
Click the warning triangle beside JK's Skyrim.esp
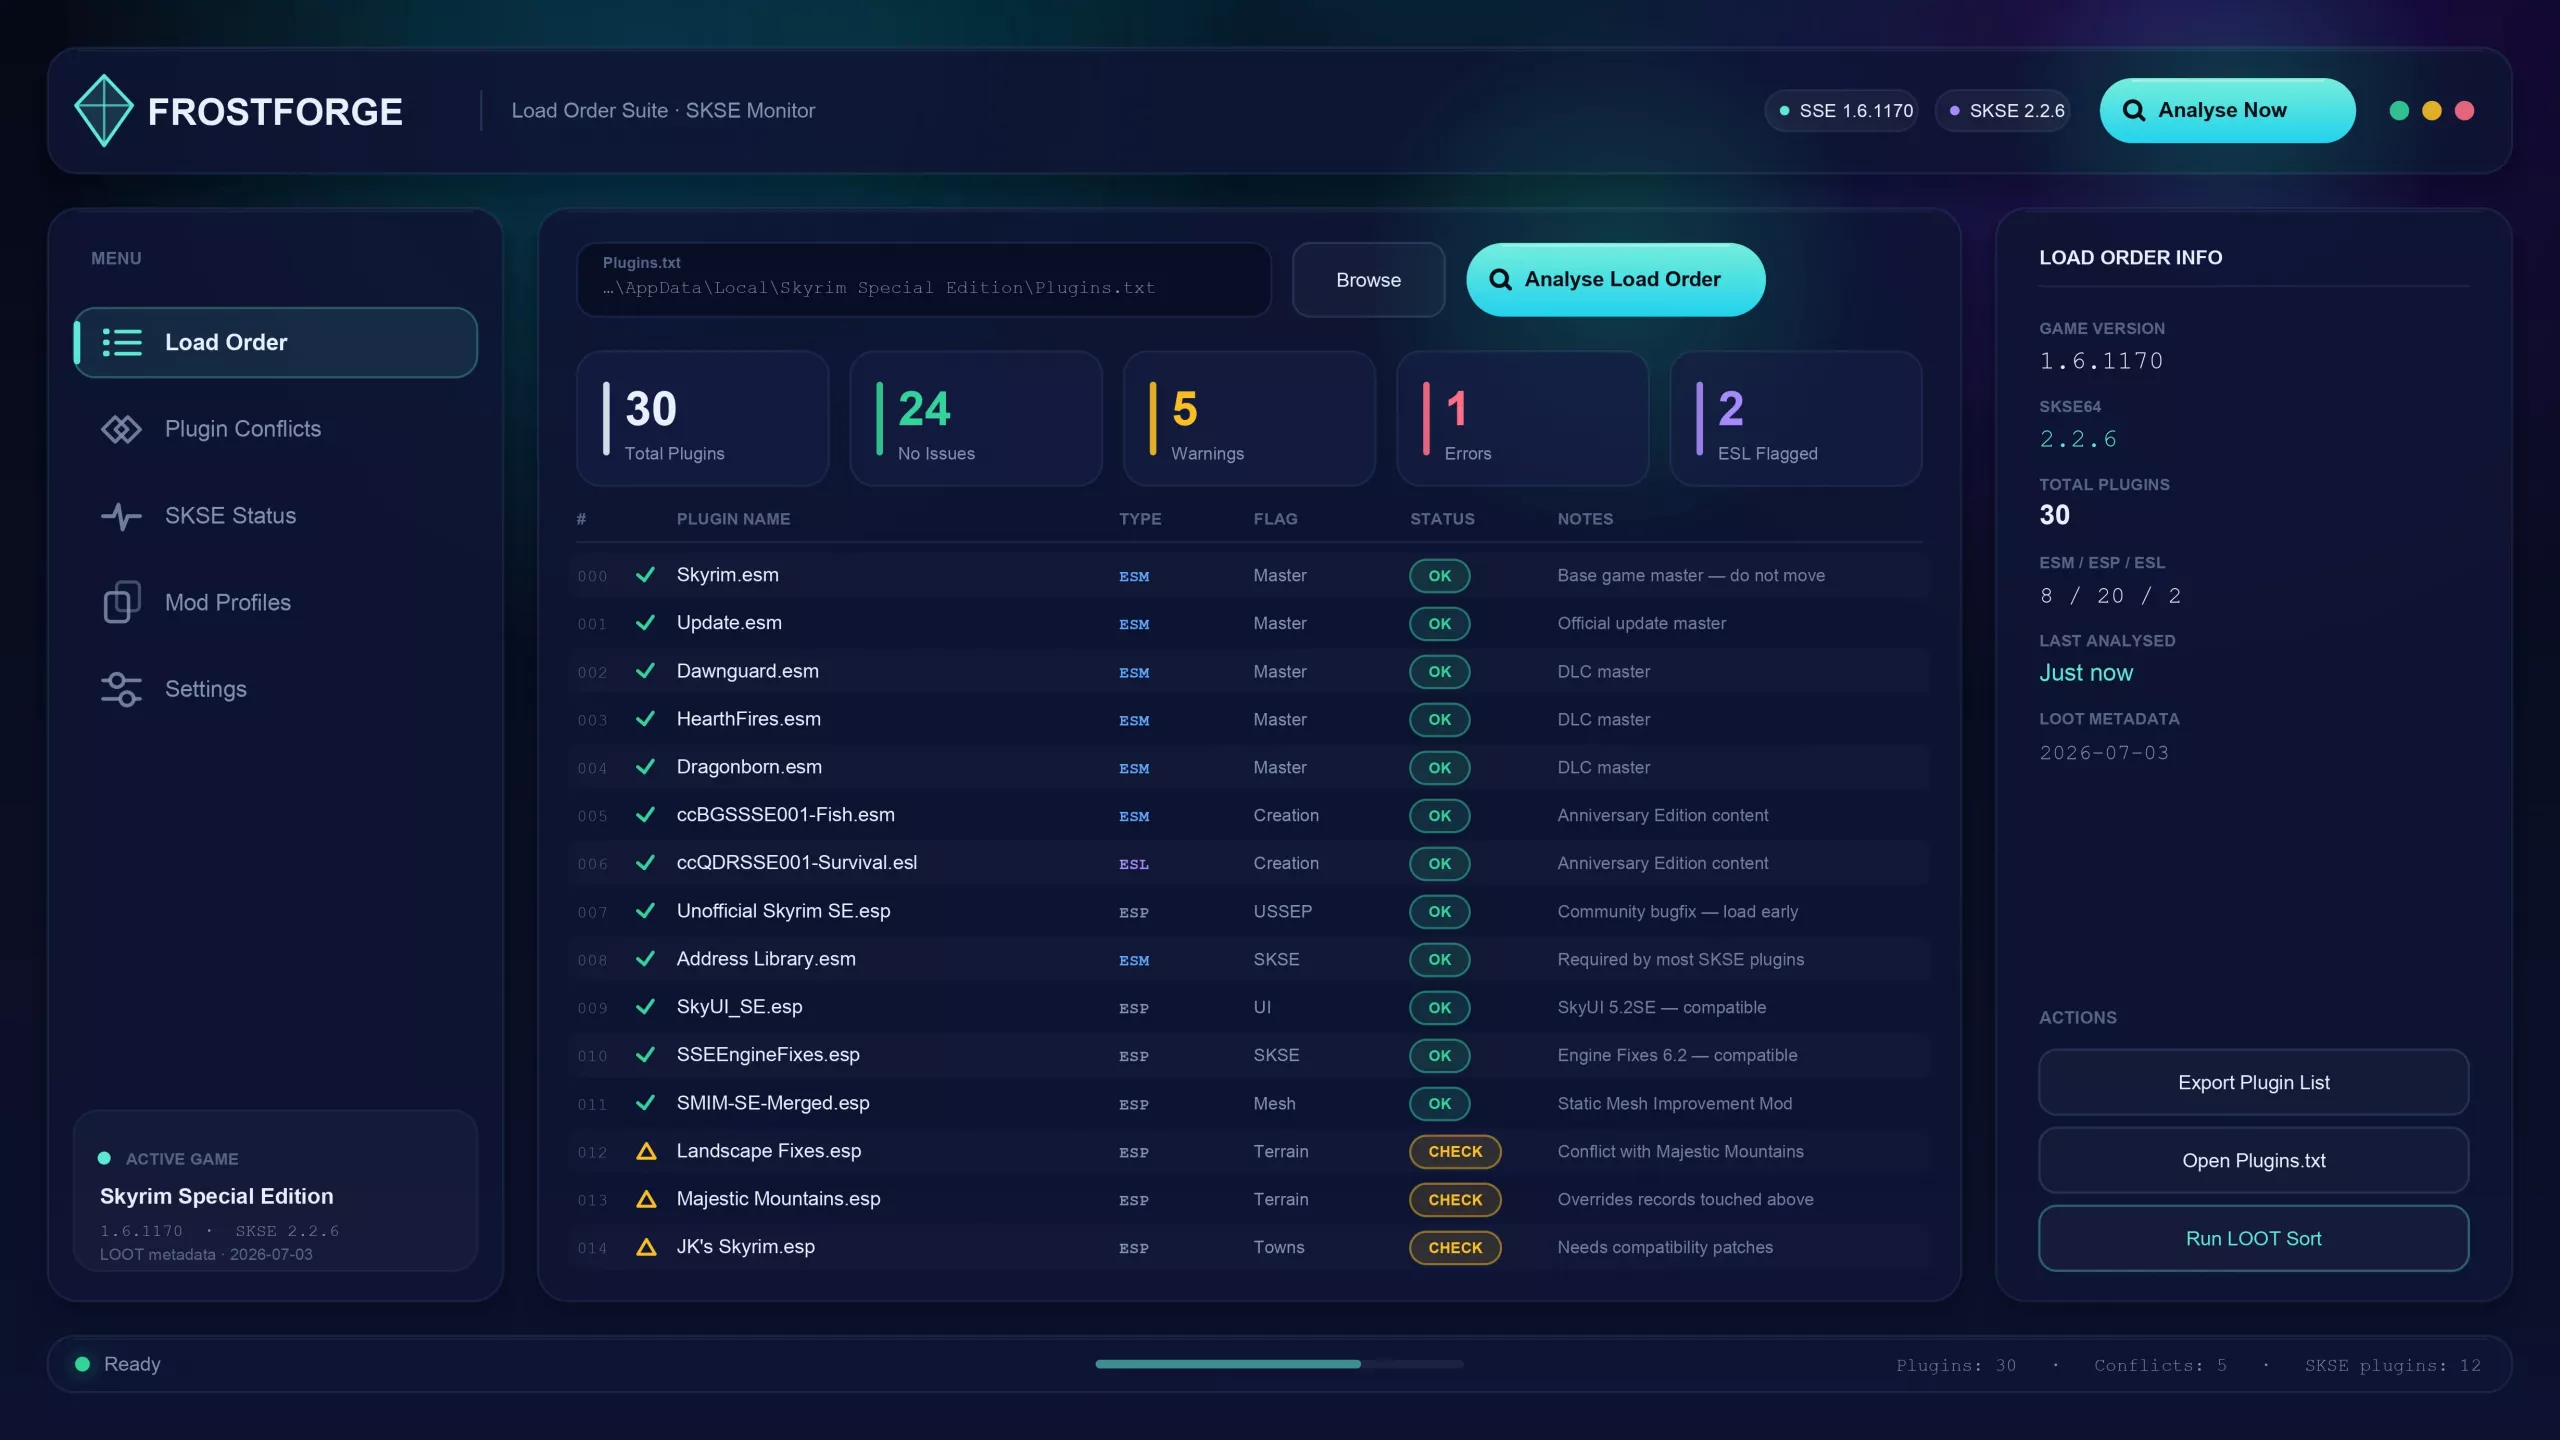coord(646,1247)
